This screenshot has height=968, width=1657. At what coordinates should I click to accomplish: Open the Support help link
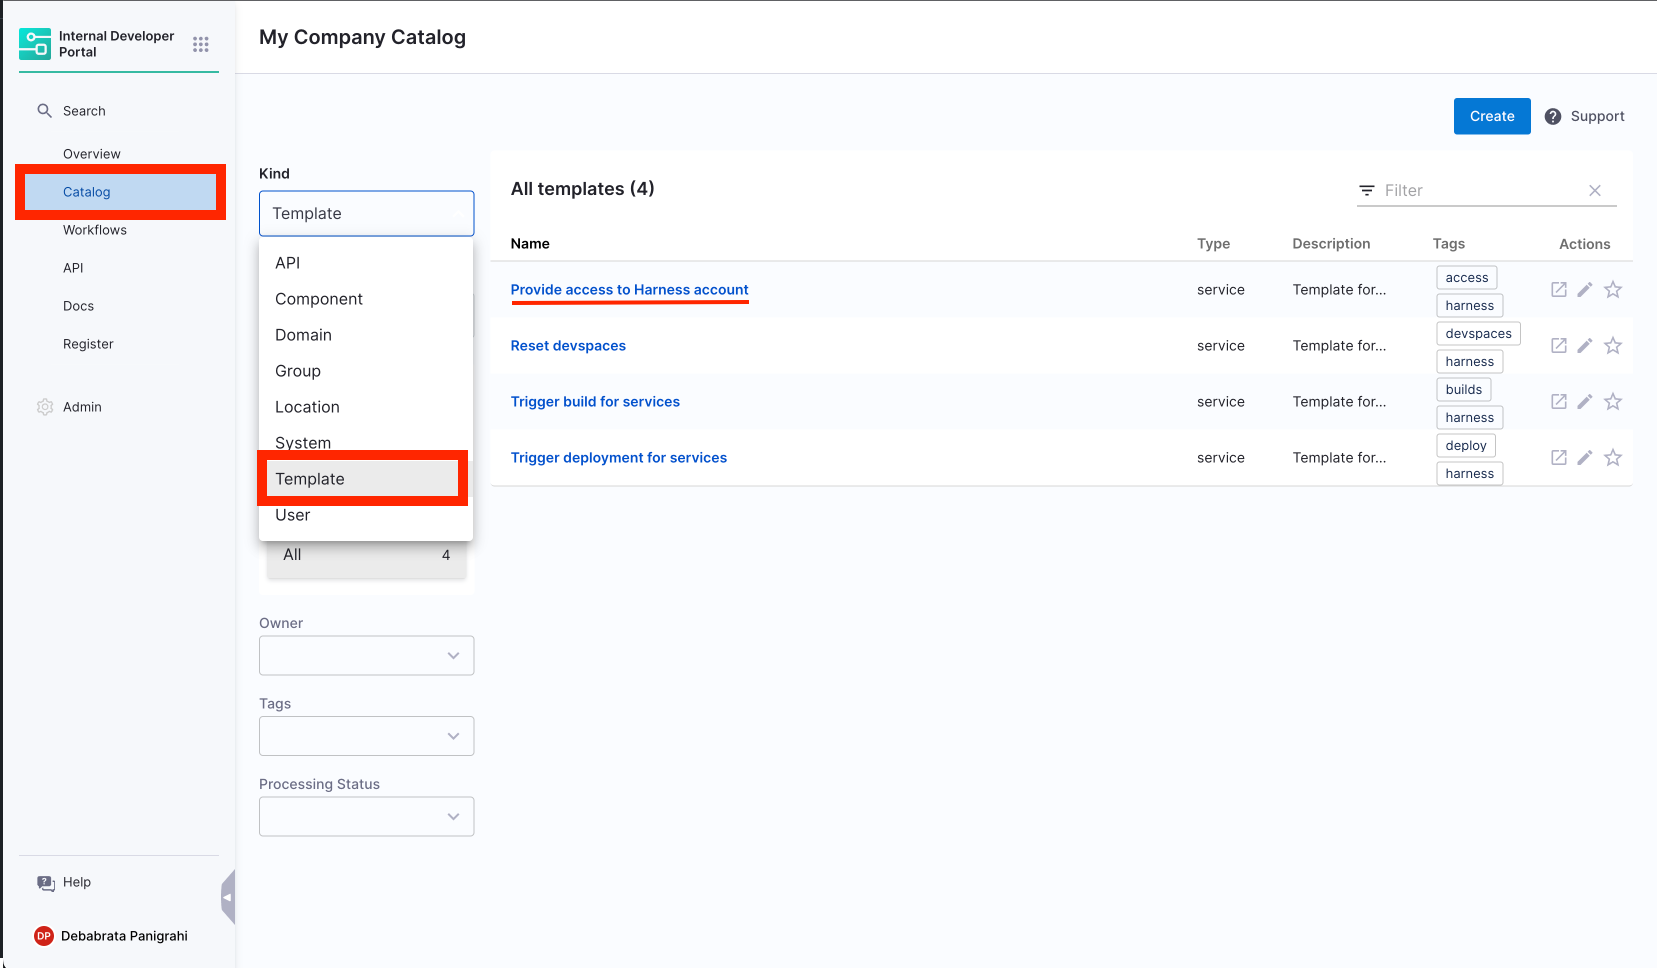(1585, 116)
